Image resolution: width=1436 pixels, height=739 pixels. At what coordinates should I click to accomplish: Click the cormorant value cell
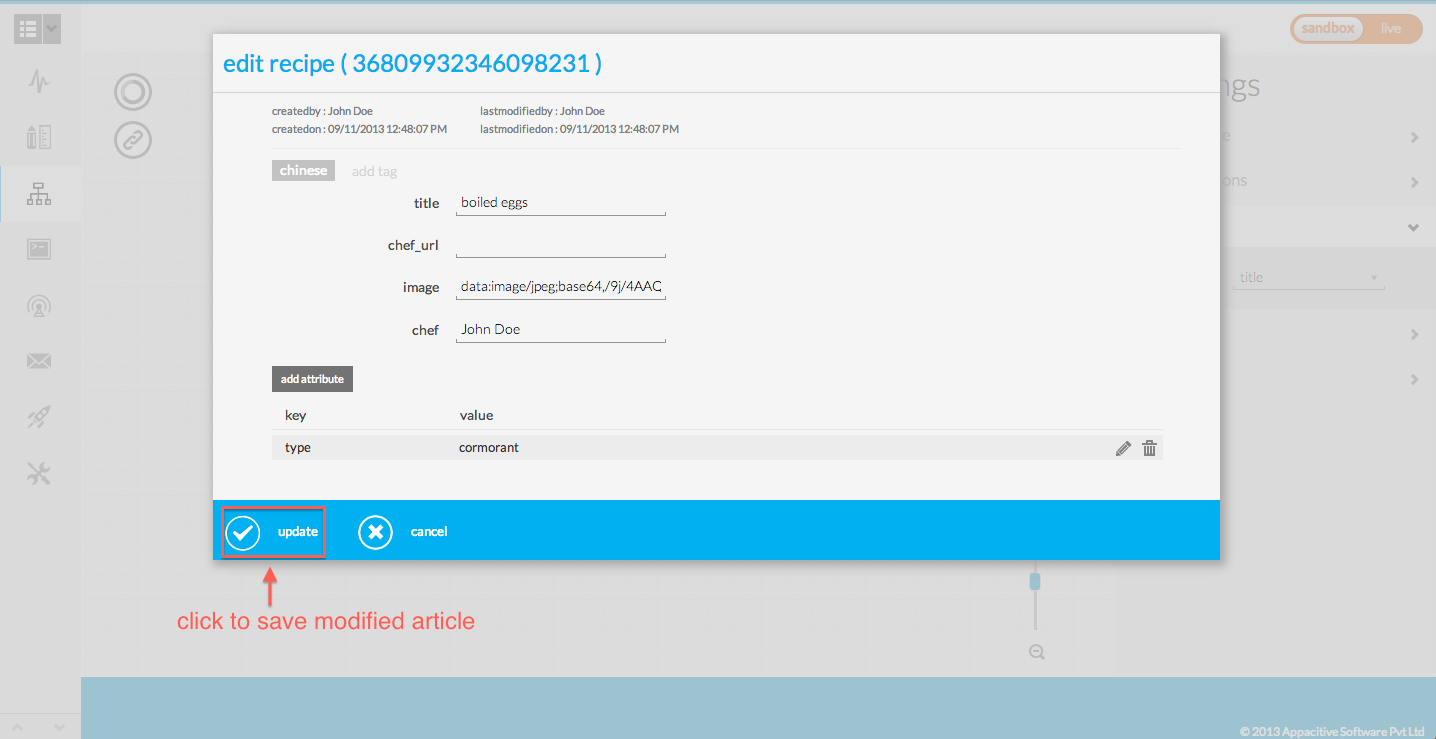tap(489, 448)
